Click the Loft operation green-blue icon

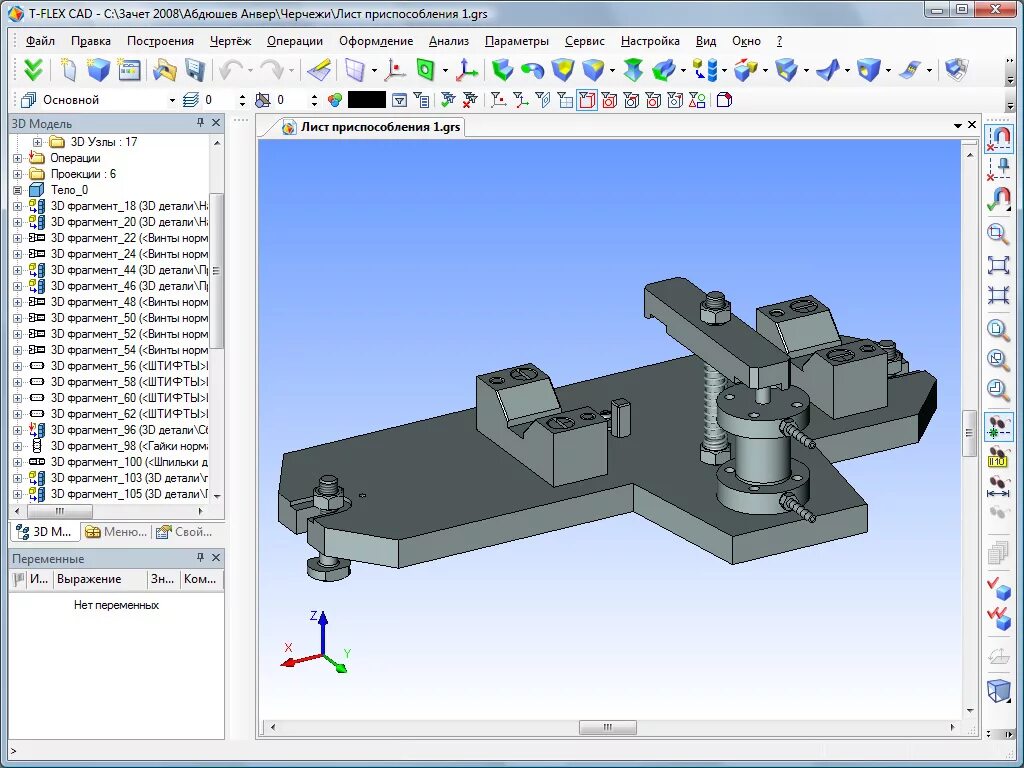tap(633, 69)
